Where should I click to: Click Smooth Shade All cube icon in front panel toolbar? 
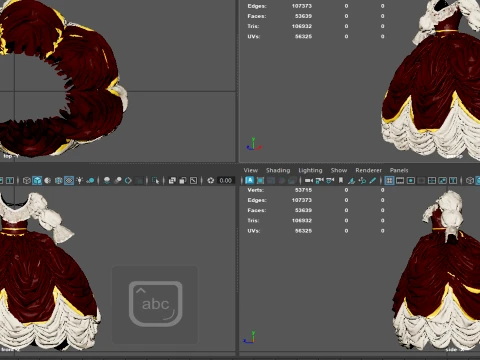pyautogui.click(x=37, y=181)
